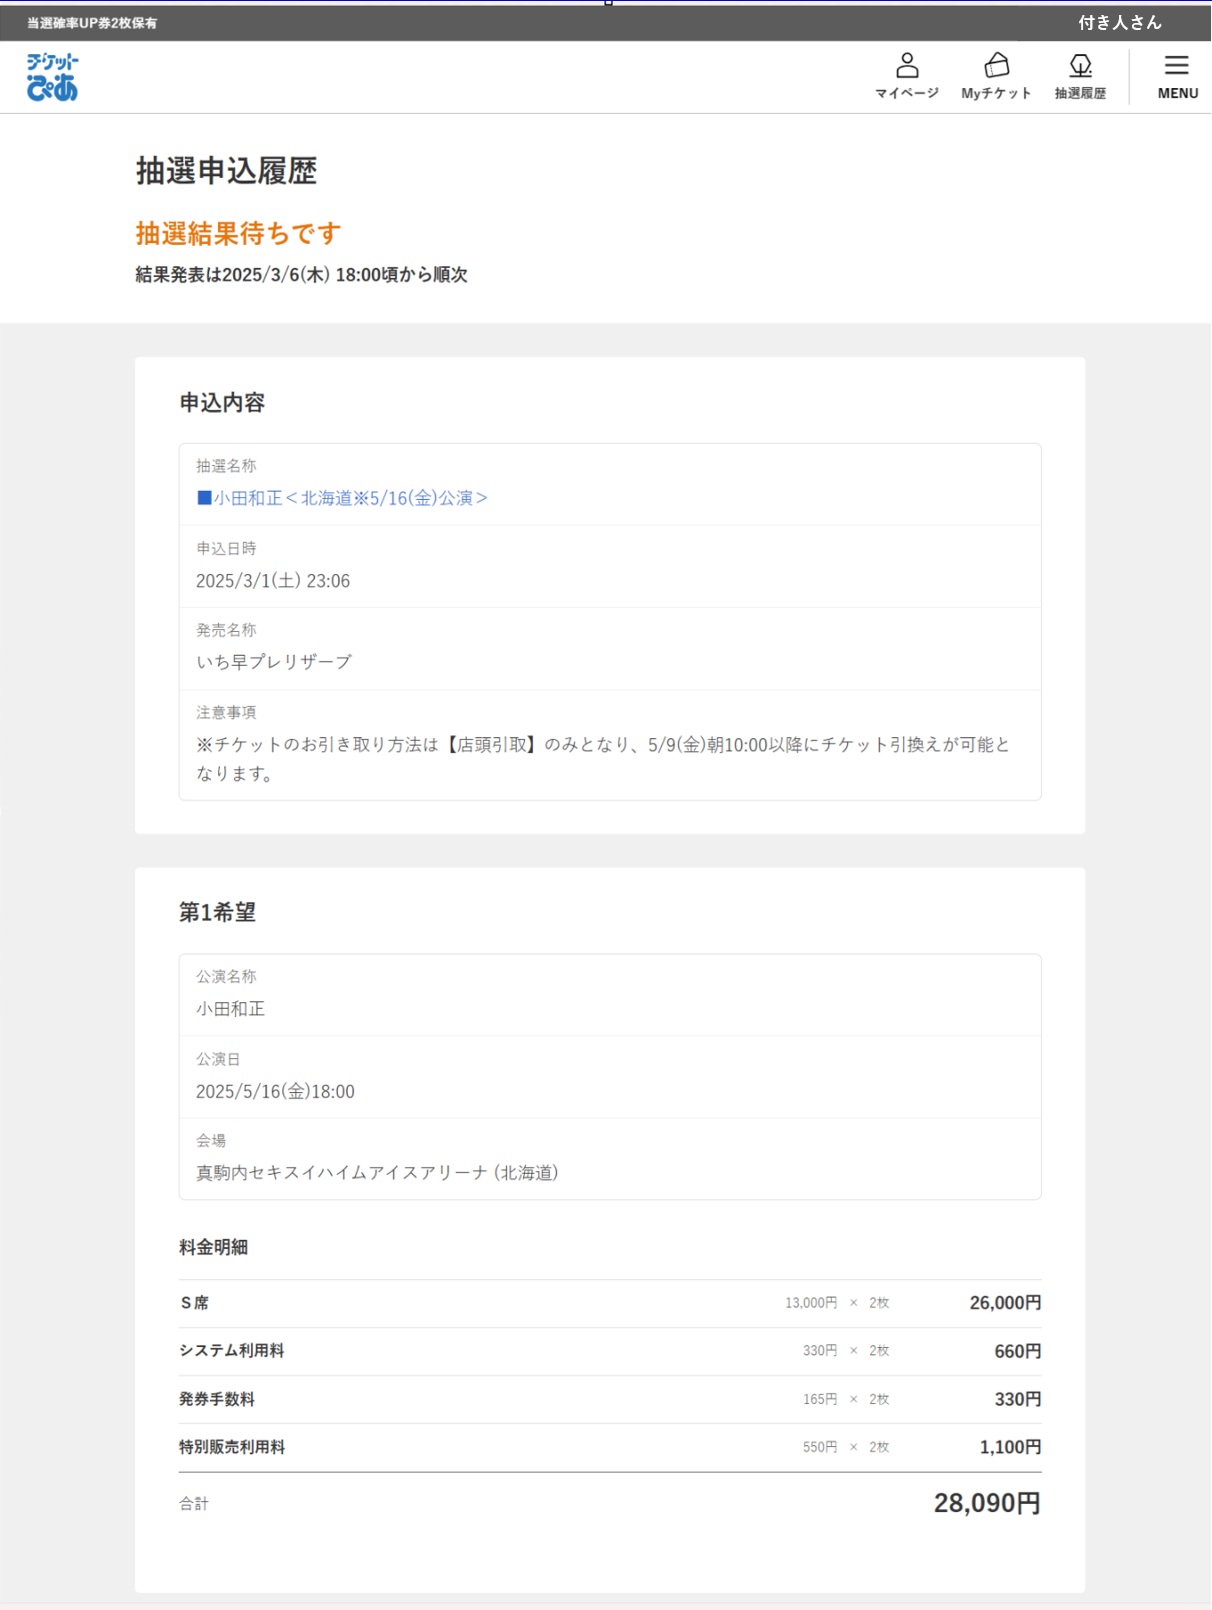Click the application date 2025/3/1(土) 23:06
Image resolution: width=1212 pixels, height=1610 pixels.
click(x=273, y=581)
